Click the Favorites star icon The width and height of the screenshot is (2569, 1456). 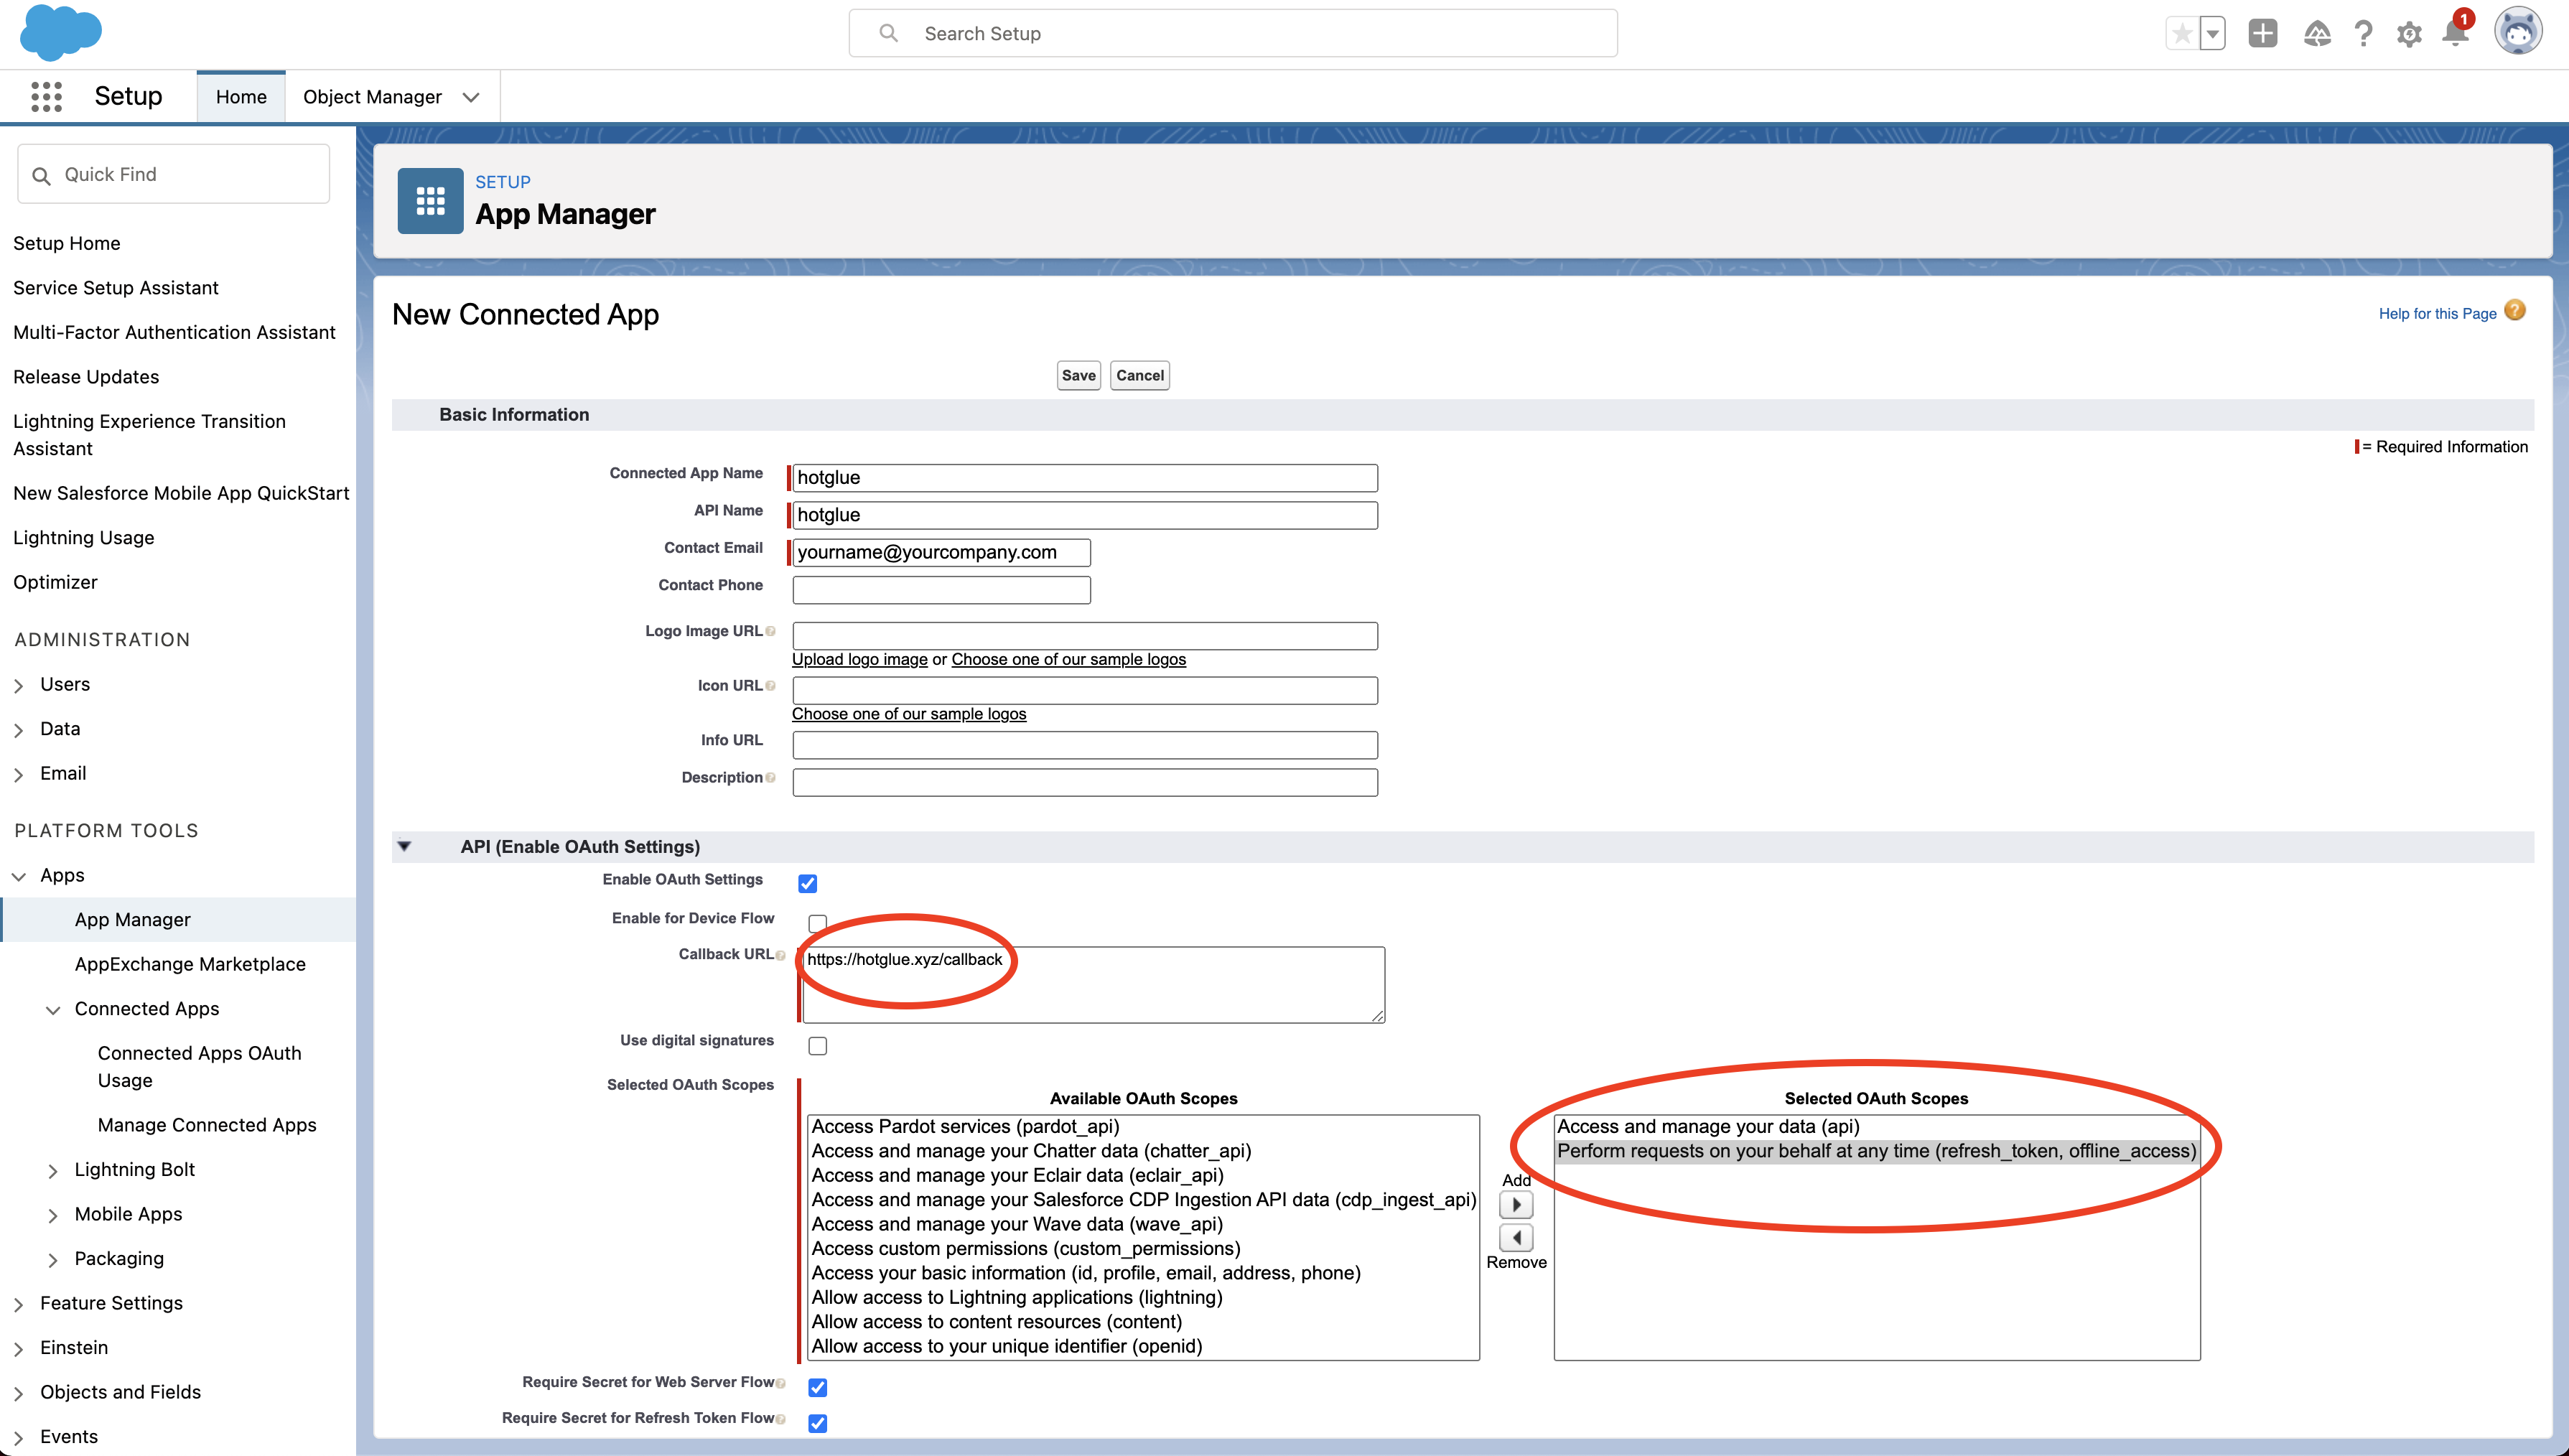click(2182, 34)
